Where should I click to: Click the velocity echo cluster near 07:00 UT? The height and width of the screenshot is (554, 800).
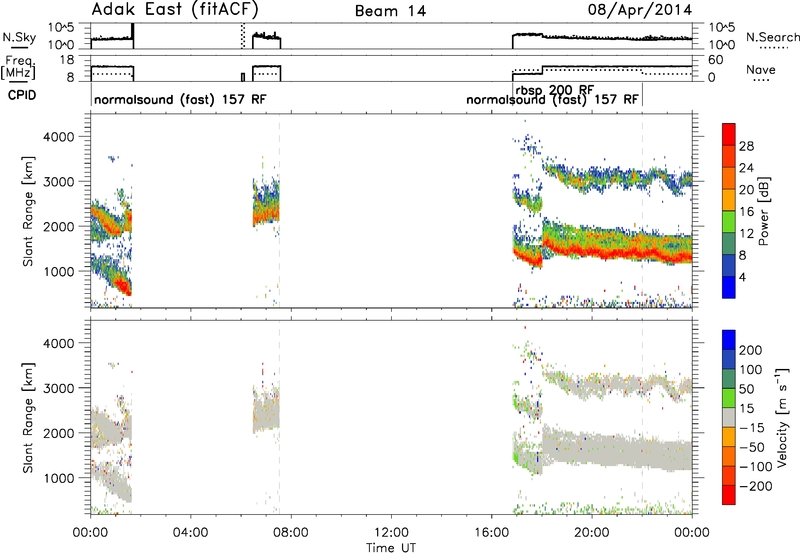266,411
